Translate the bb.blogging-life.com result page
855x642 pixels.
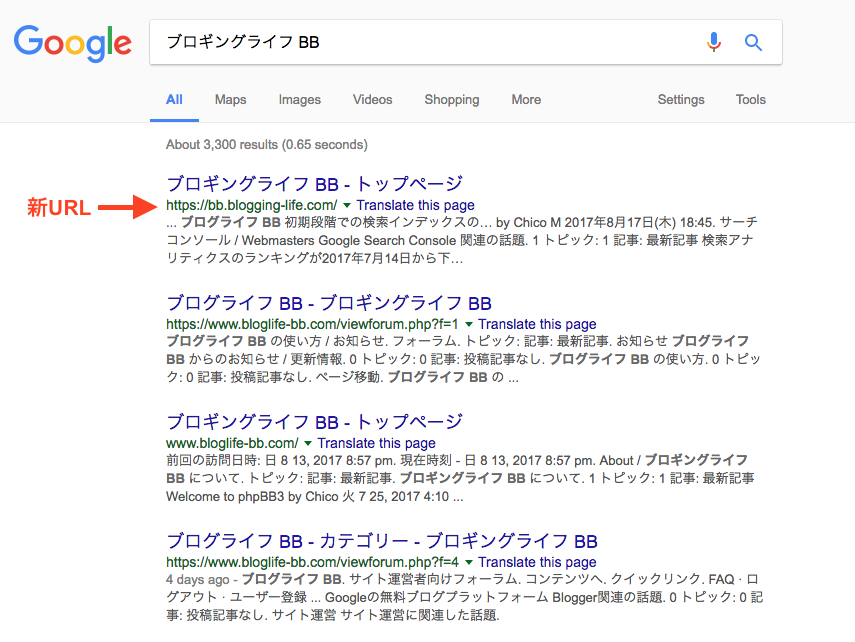tap(416, 206)
